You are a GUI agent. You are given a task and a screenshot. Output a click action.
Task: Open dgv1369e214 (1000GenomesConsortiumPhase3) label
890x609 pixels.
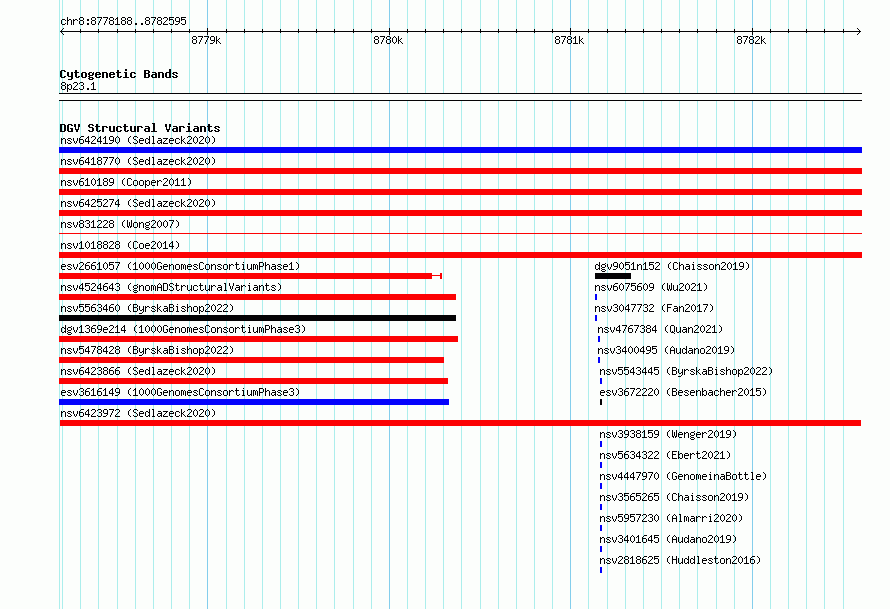point(183,329)
